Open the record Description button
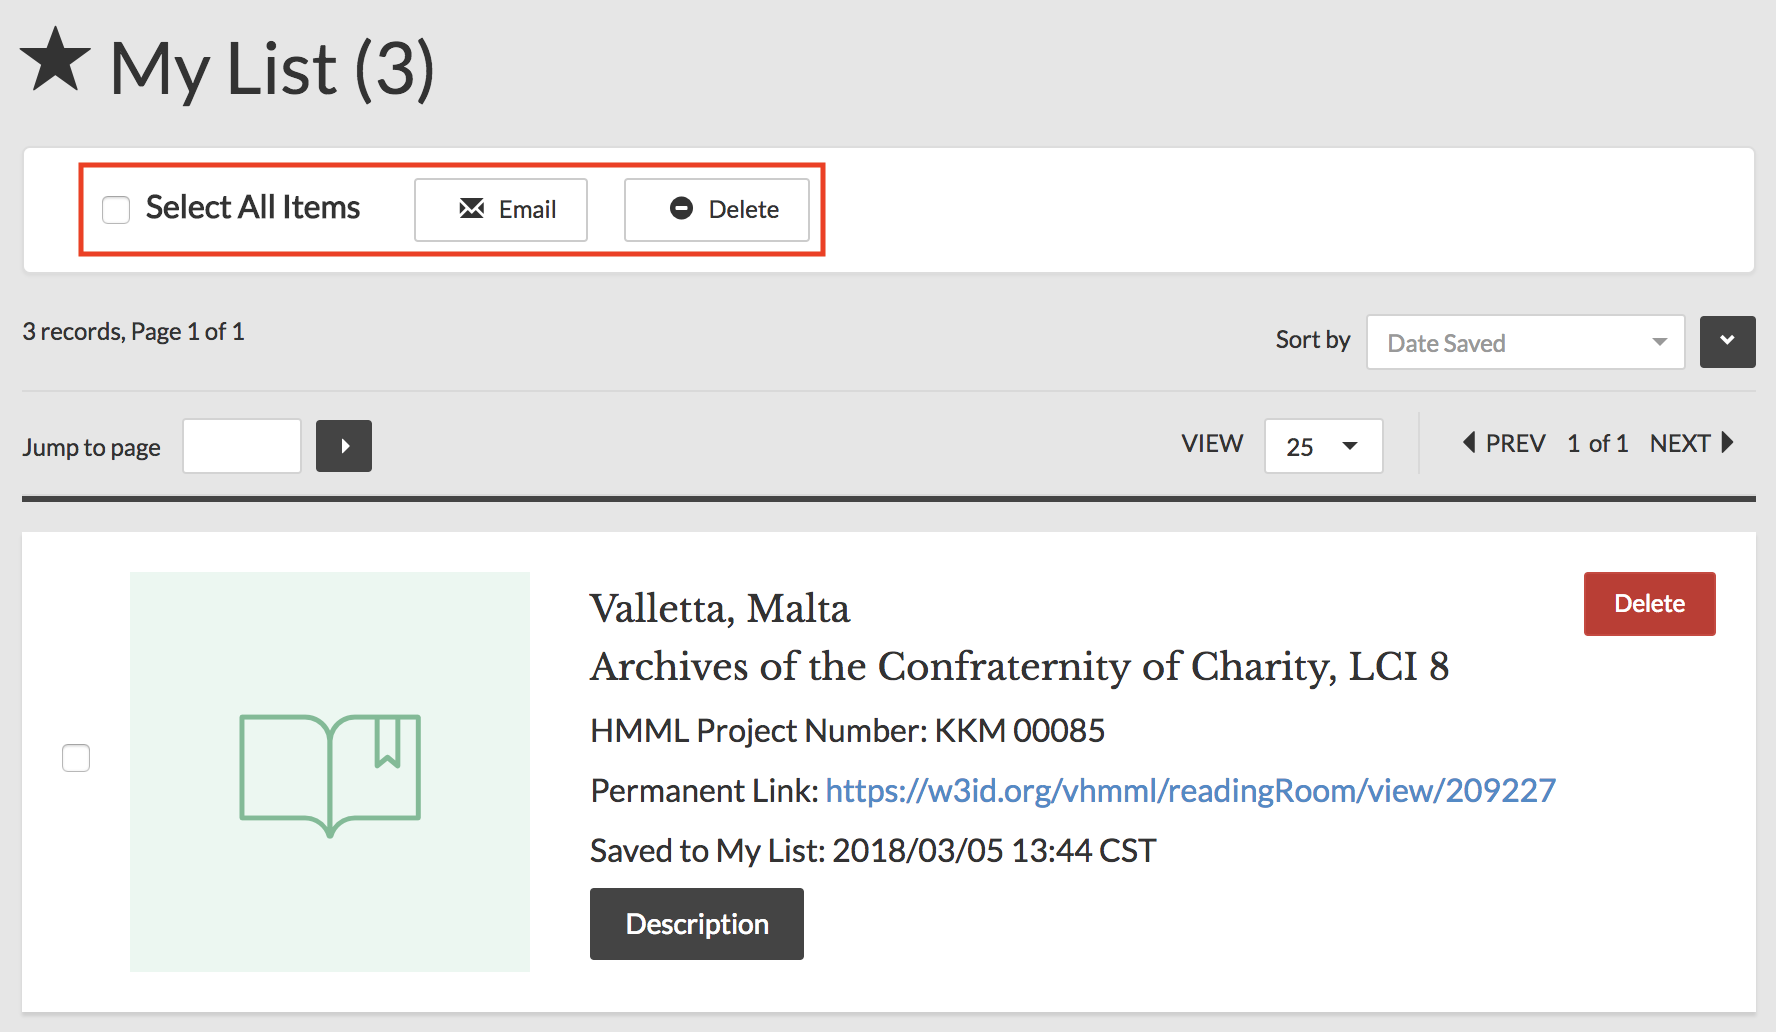The height and width of the screenshot is (1032, 1776). tap(697, 924)
